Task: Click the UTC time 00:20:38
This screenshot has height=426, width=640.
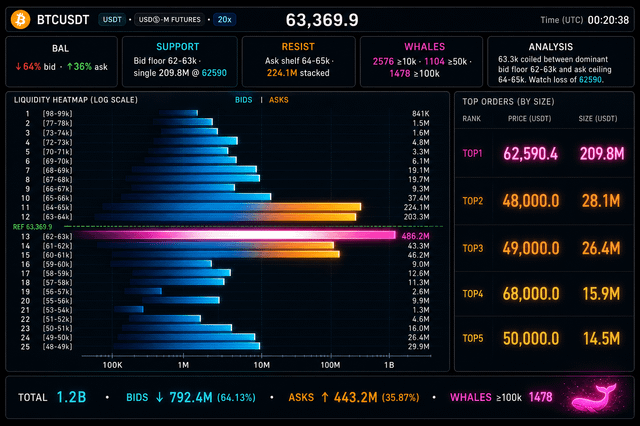Action: (608, 20)
